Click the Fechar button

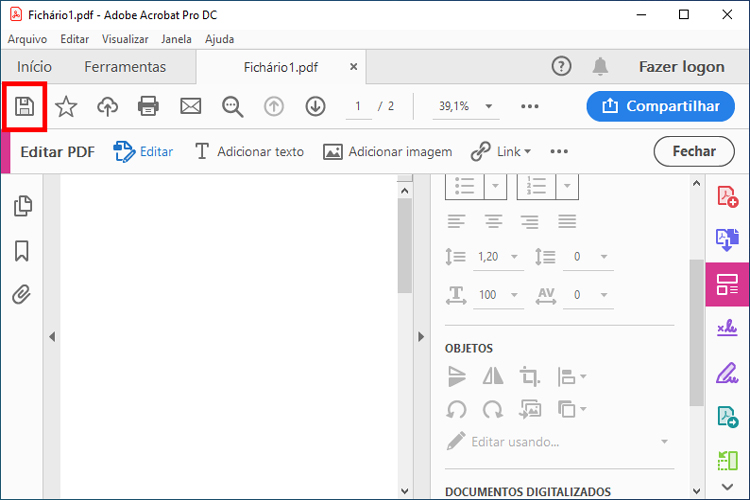pyautogui.click(x=694, y=151)
